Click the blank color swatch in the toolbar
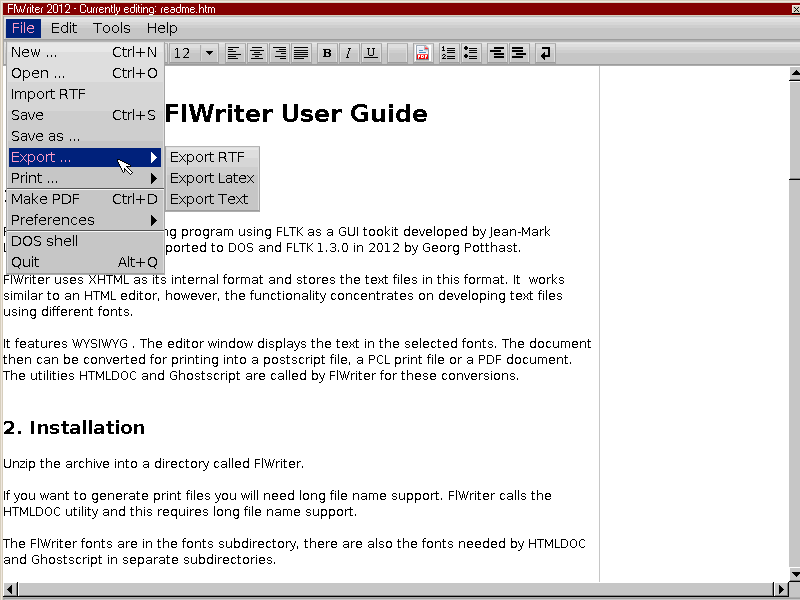The width and height of the screenshot is (800, 600). tap(397, 53)
